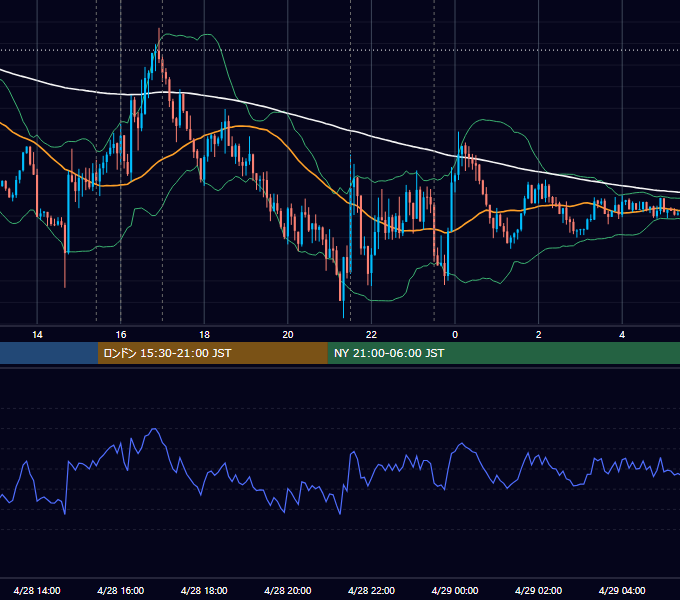Click the 4/28 14:00 date label
Viewport: 680px width, 600px height.
[x=37, y=590]
